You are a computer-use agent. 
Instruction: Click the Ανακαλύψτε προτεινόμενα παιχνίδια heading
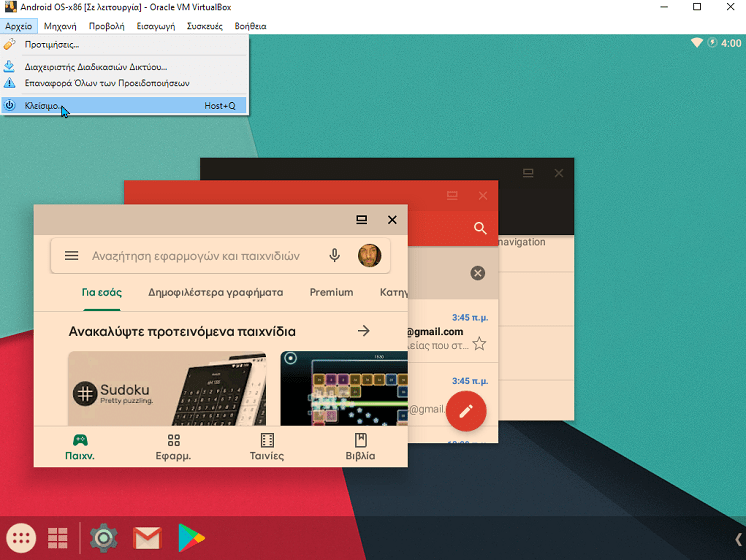point(182,332)
